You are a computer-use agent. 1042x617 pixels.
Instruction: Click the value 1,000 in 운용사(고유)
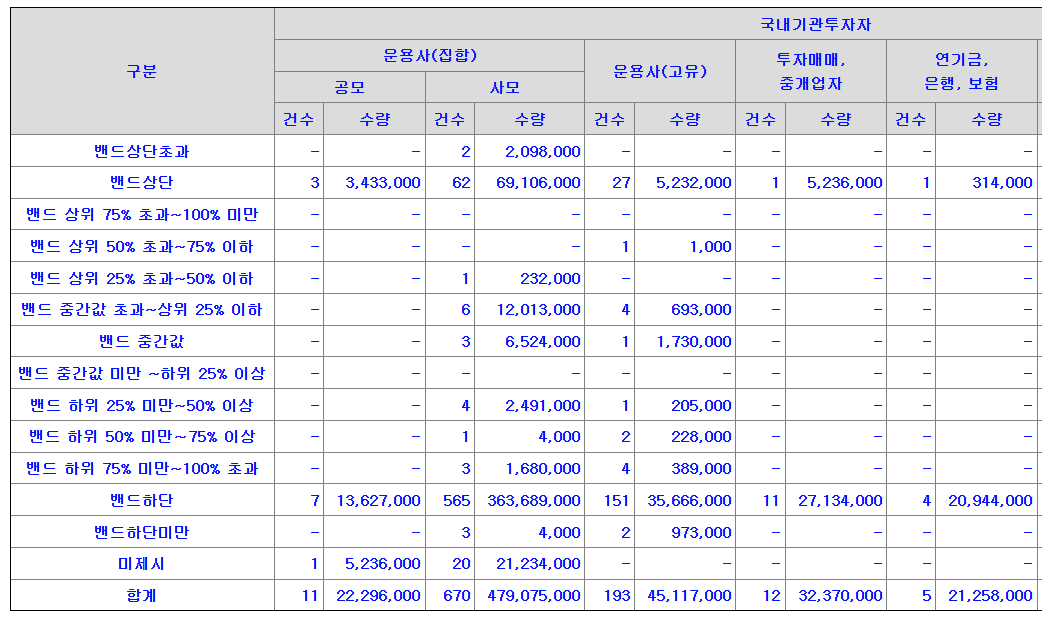[710, 247]
